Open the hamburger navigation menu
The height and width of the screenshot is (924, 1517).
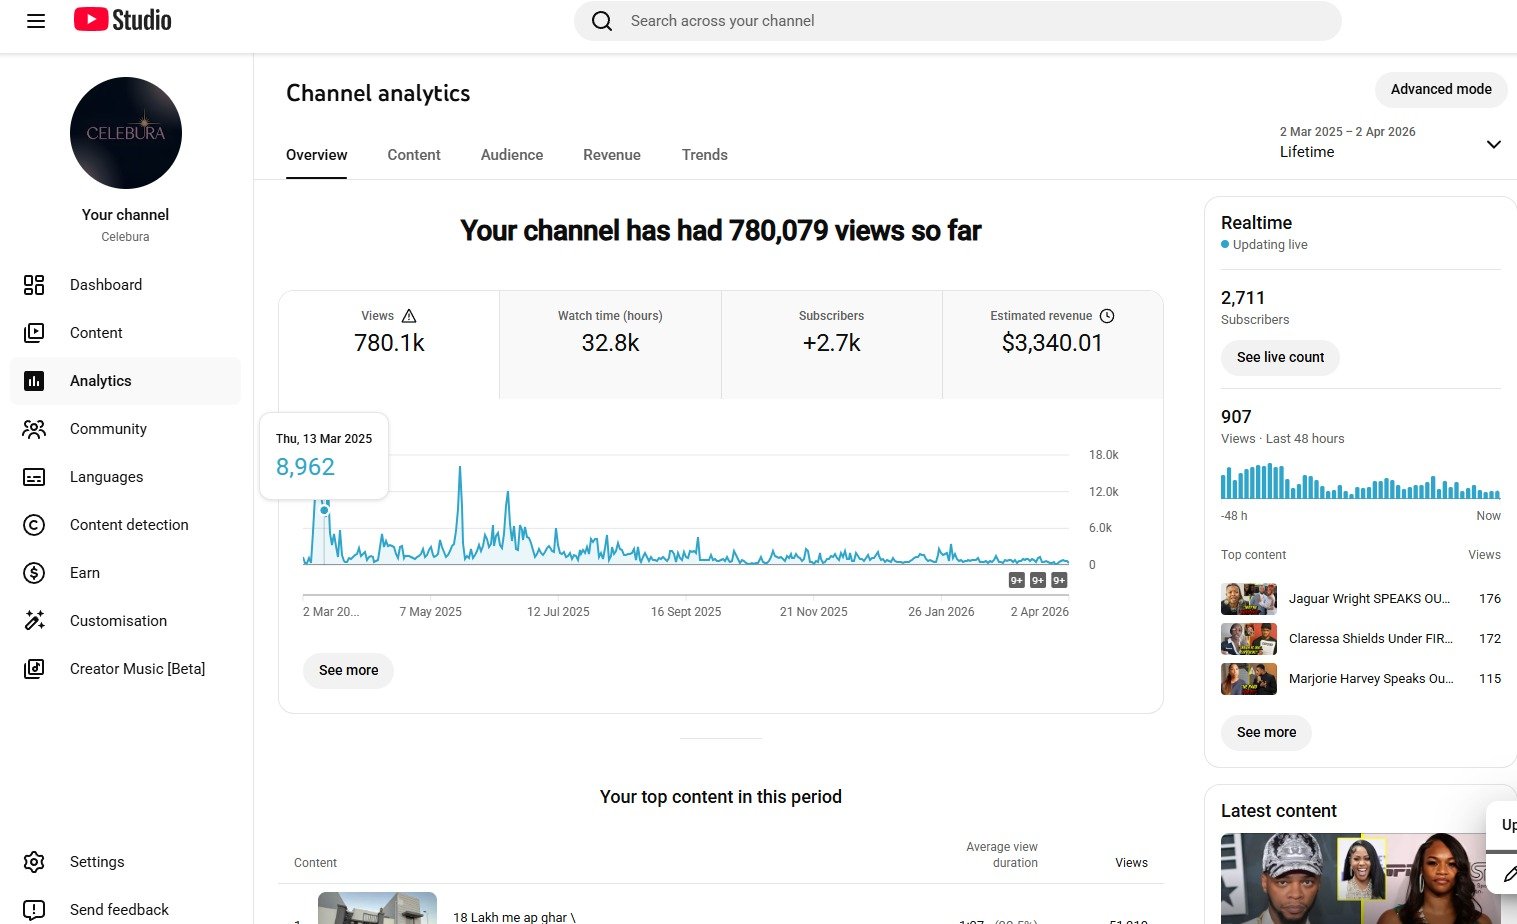[x=36, y=21]
